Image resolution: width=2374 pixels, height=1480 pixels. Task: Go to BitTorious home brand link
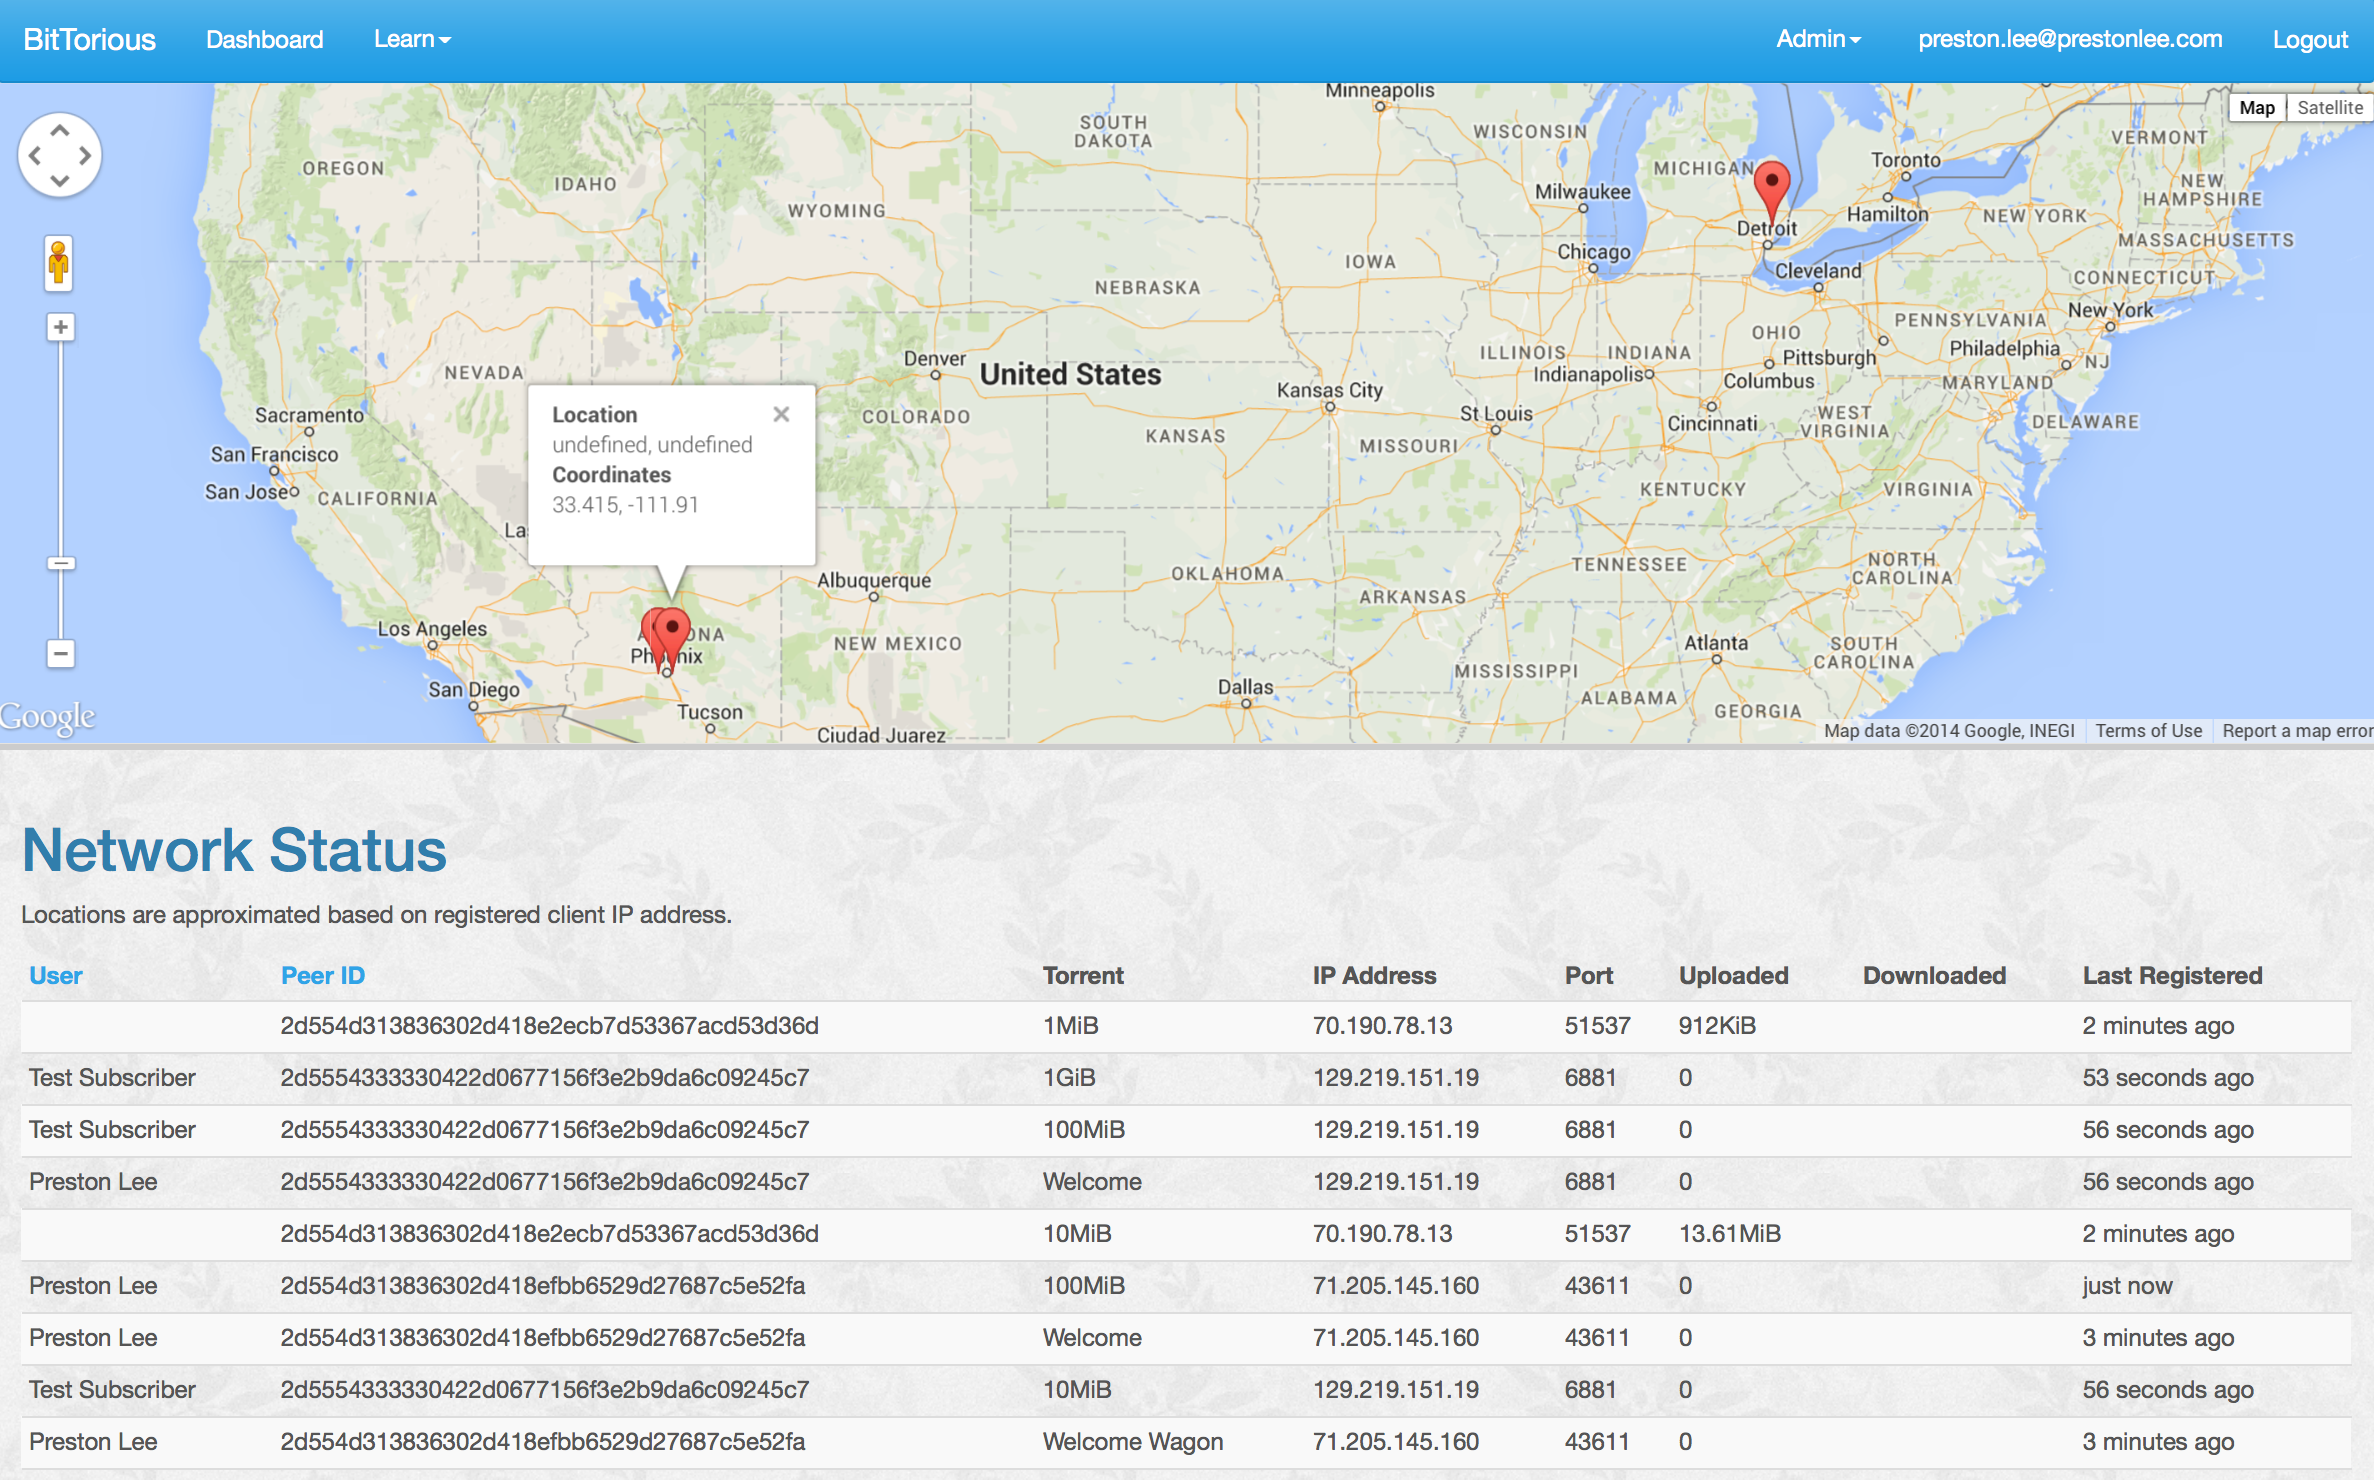coord(89,39)
